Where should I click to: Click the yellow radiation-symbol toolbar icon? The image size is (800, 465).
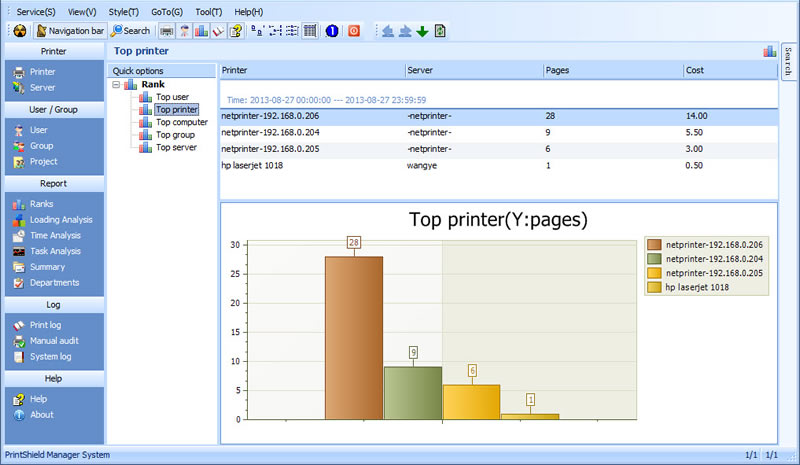point(20,31)
